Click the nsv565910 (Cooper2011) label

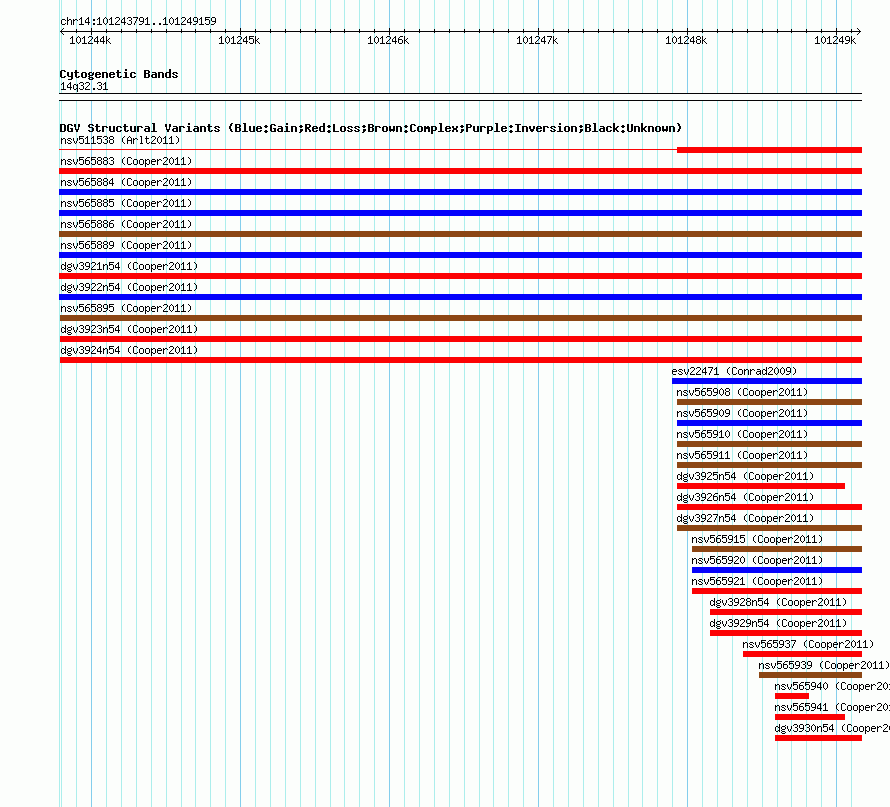point(742,434)
